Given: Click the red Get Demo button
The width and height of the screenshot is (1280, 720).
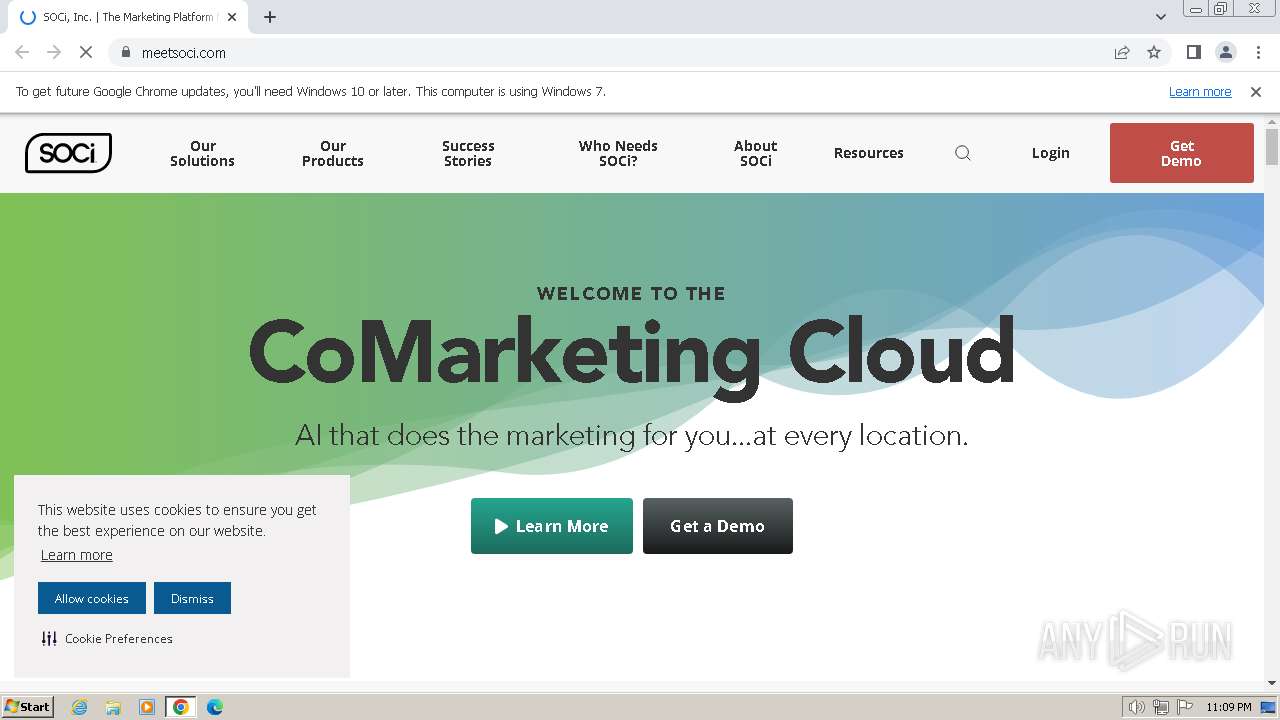Looking at the screenshot, I should 1181,153.
